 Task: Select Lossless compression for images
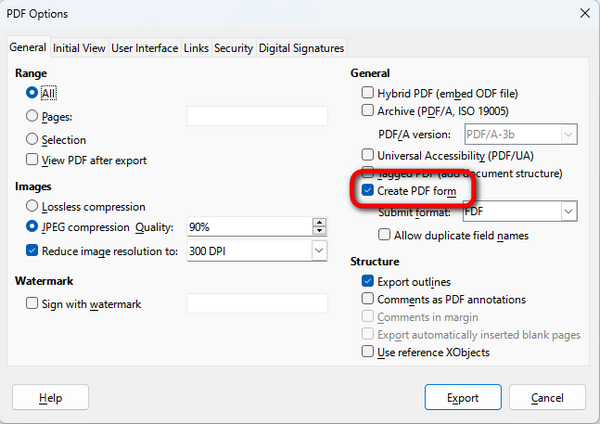point(33,207)
